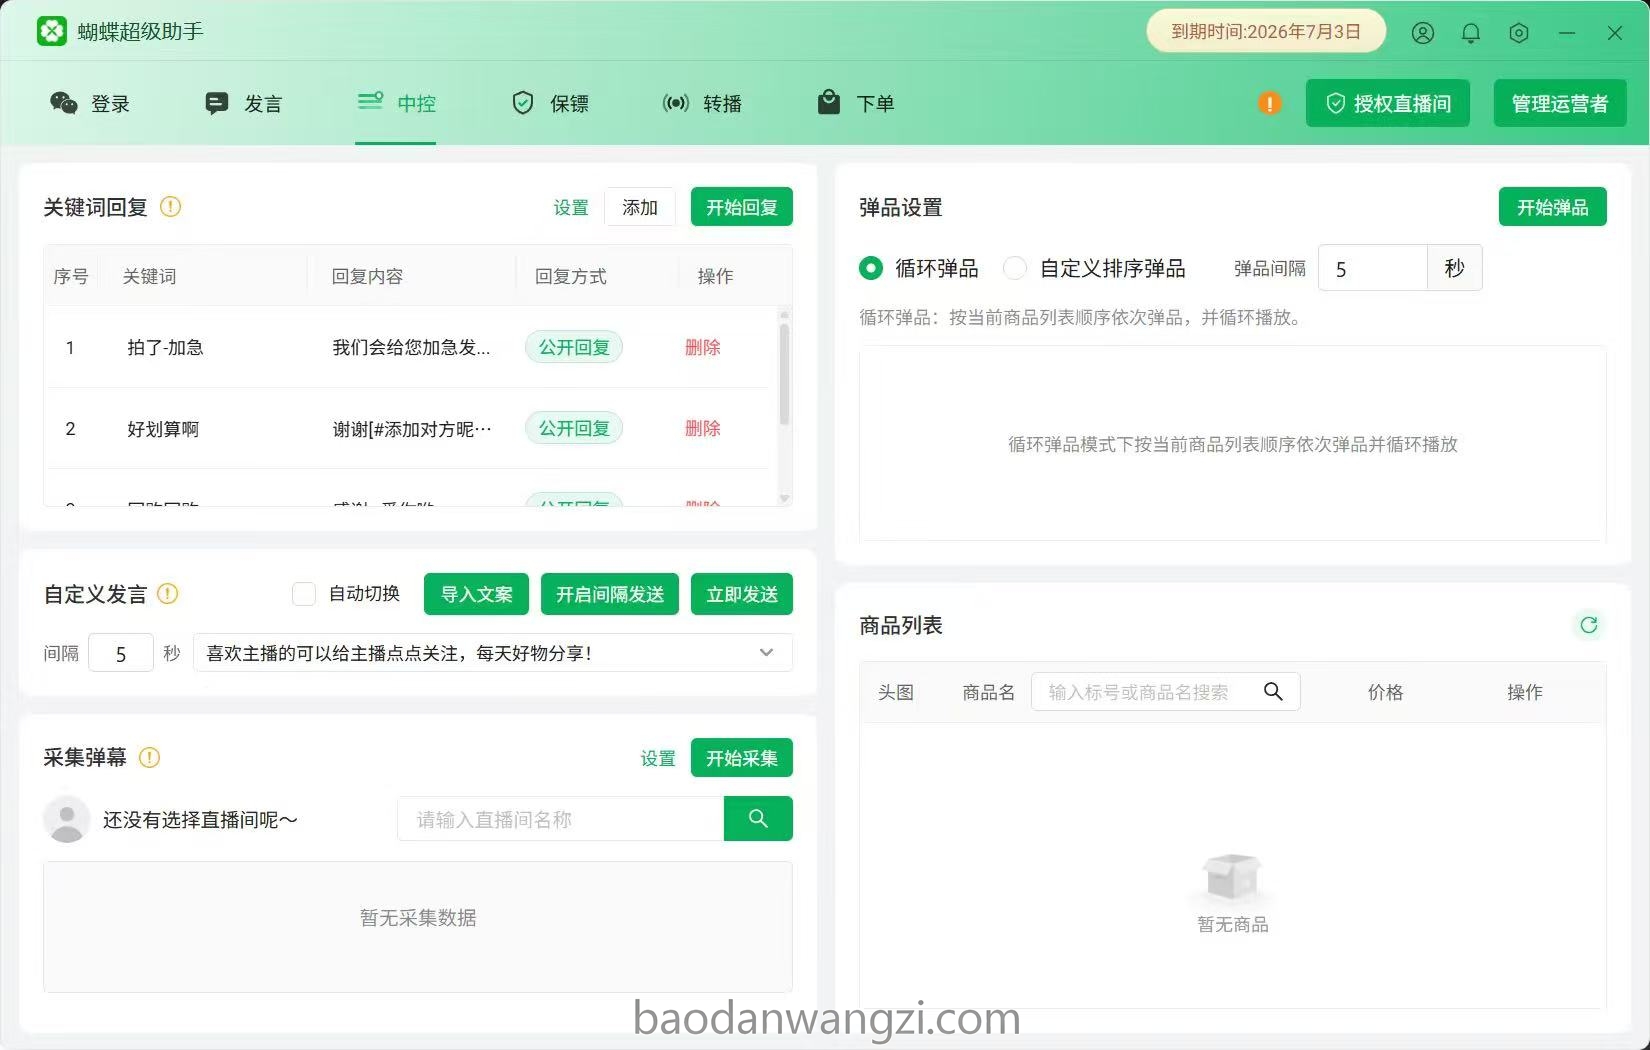Viewport: 1650px width, 1050px height.
Task: Click keyword table scroll-down arrow
Action: 784,498
